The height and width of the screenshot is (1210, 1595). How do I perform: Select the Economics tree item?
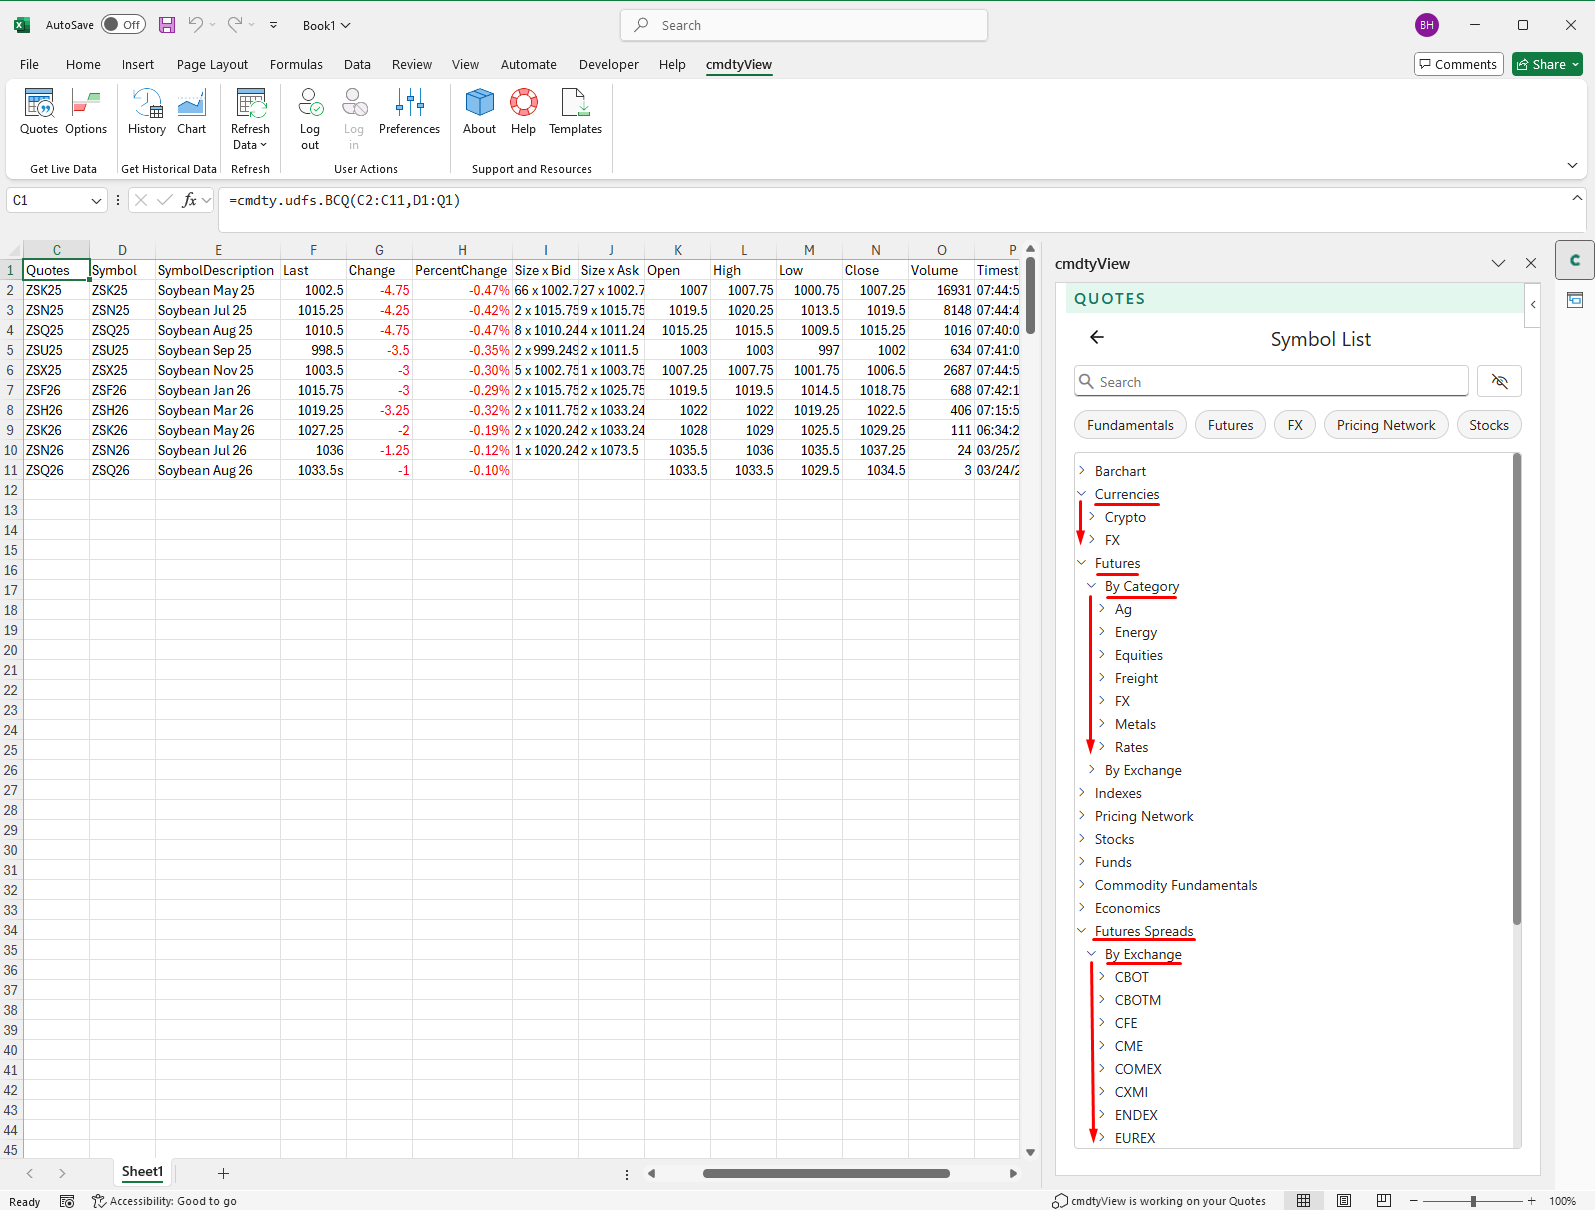(x=1127, y=908)
